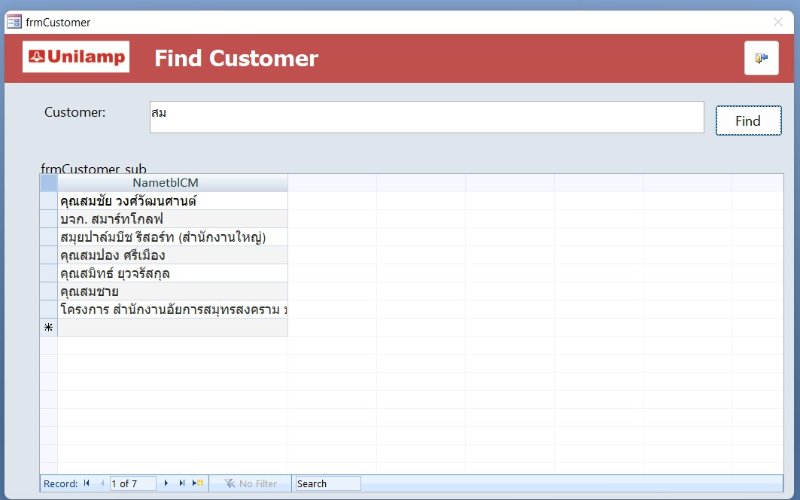
Task: Jump to last record arrow
Action: click(x=181, y=483)
